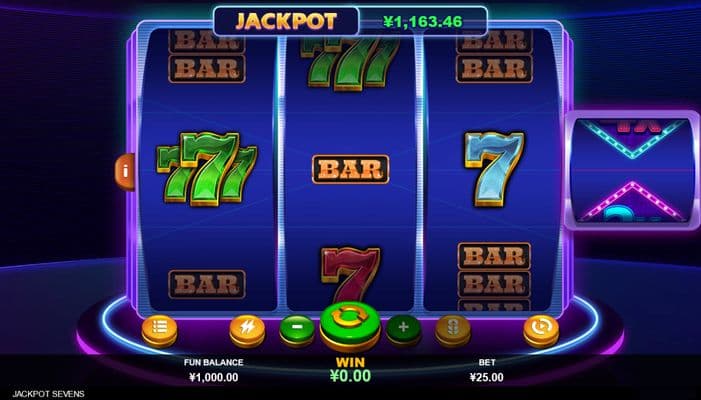Select the blue 7 on right reel
Image resolution: width=701 pixels, height=400 pixels.
coord(494,169)
